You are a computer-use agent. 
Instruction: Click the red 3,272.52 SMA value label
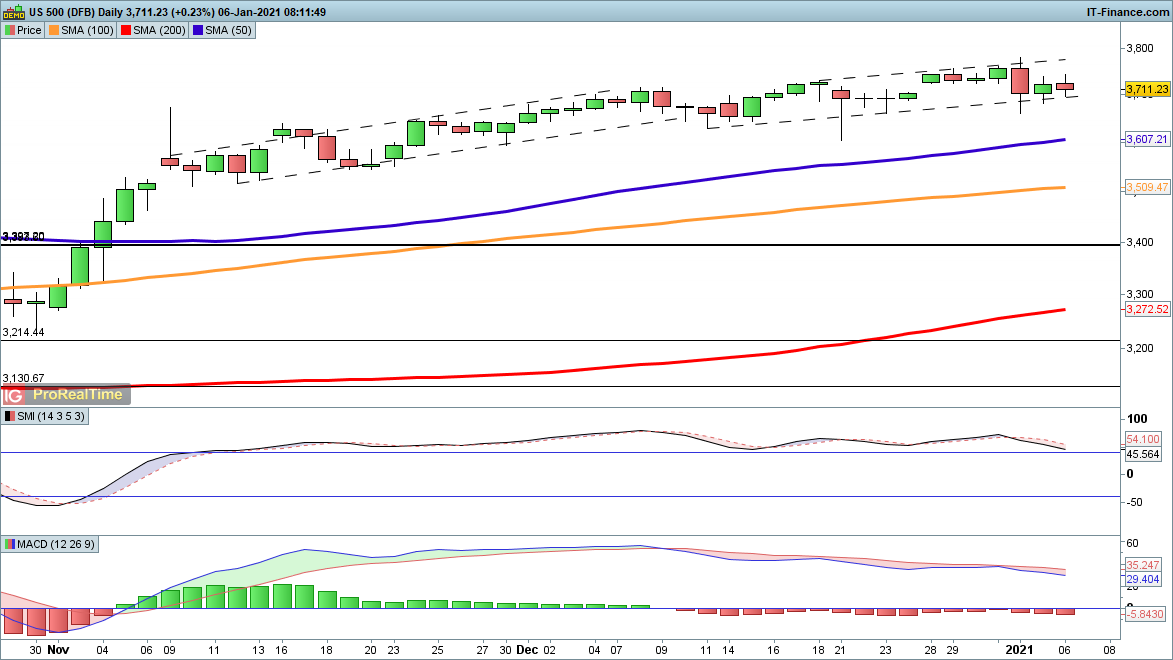(x=1147, y=310)
